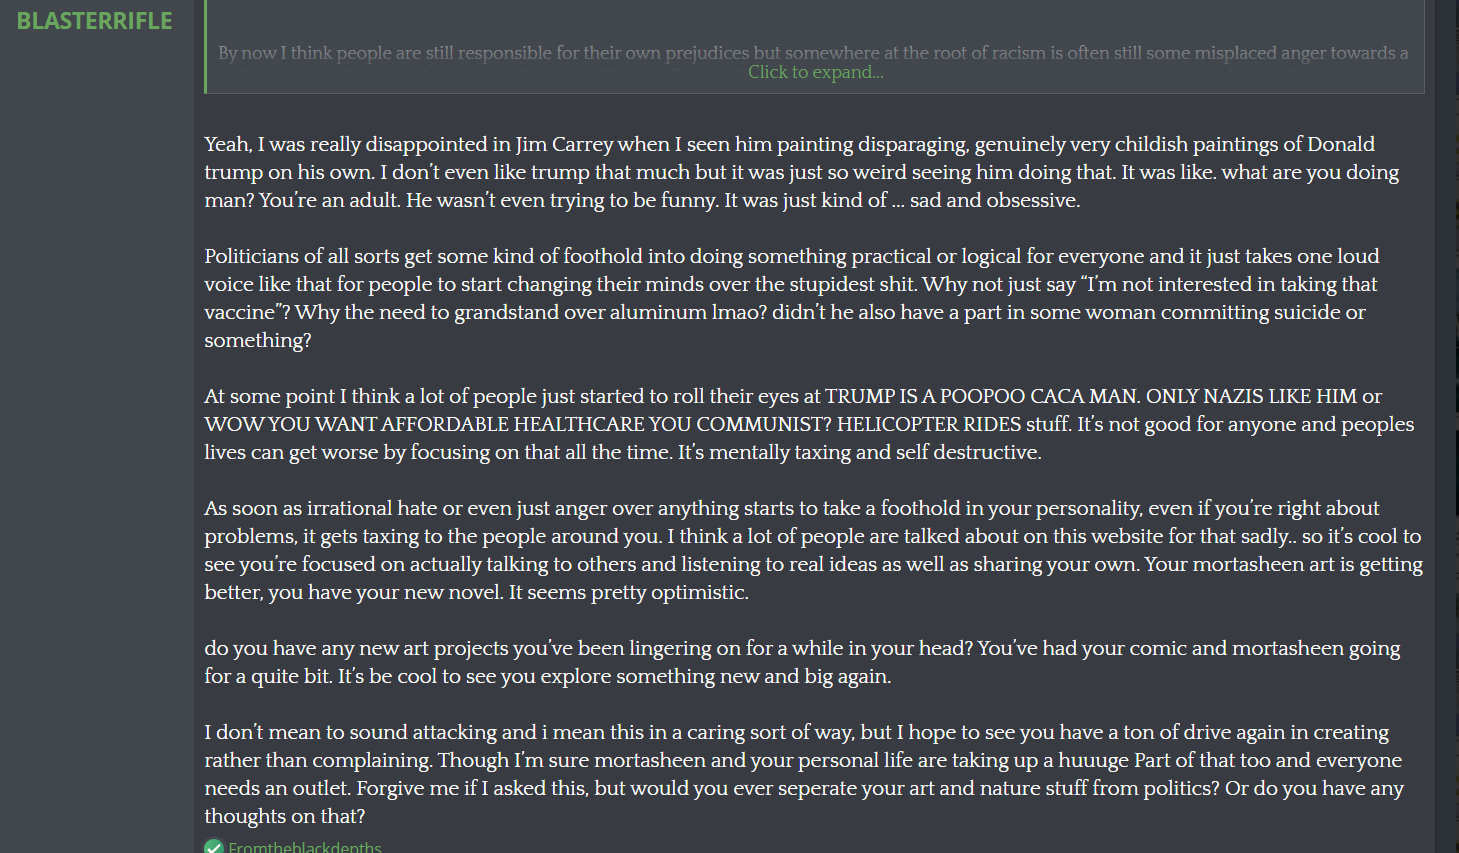Click the dark margin right of the post
This screenshot has height=853, width=1459.
click(x=1446, y=426)
